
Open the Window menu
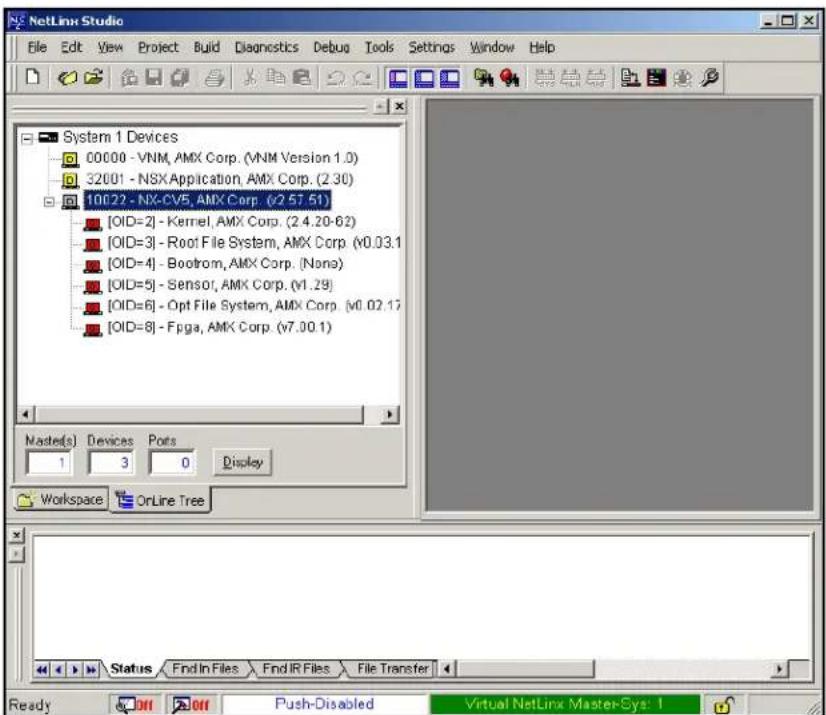pyautogui.click(x=492, y=47)
